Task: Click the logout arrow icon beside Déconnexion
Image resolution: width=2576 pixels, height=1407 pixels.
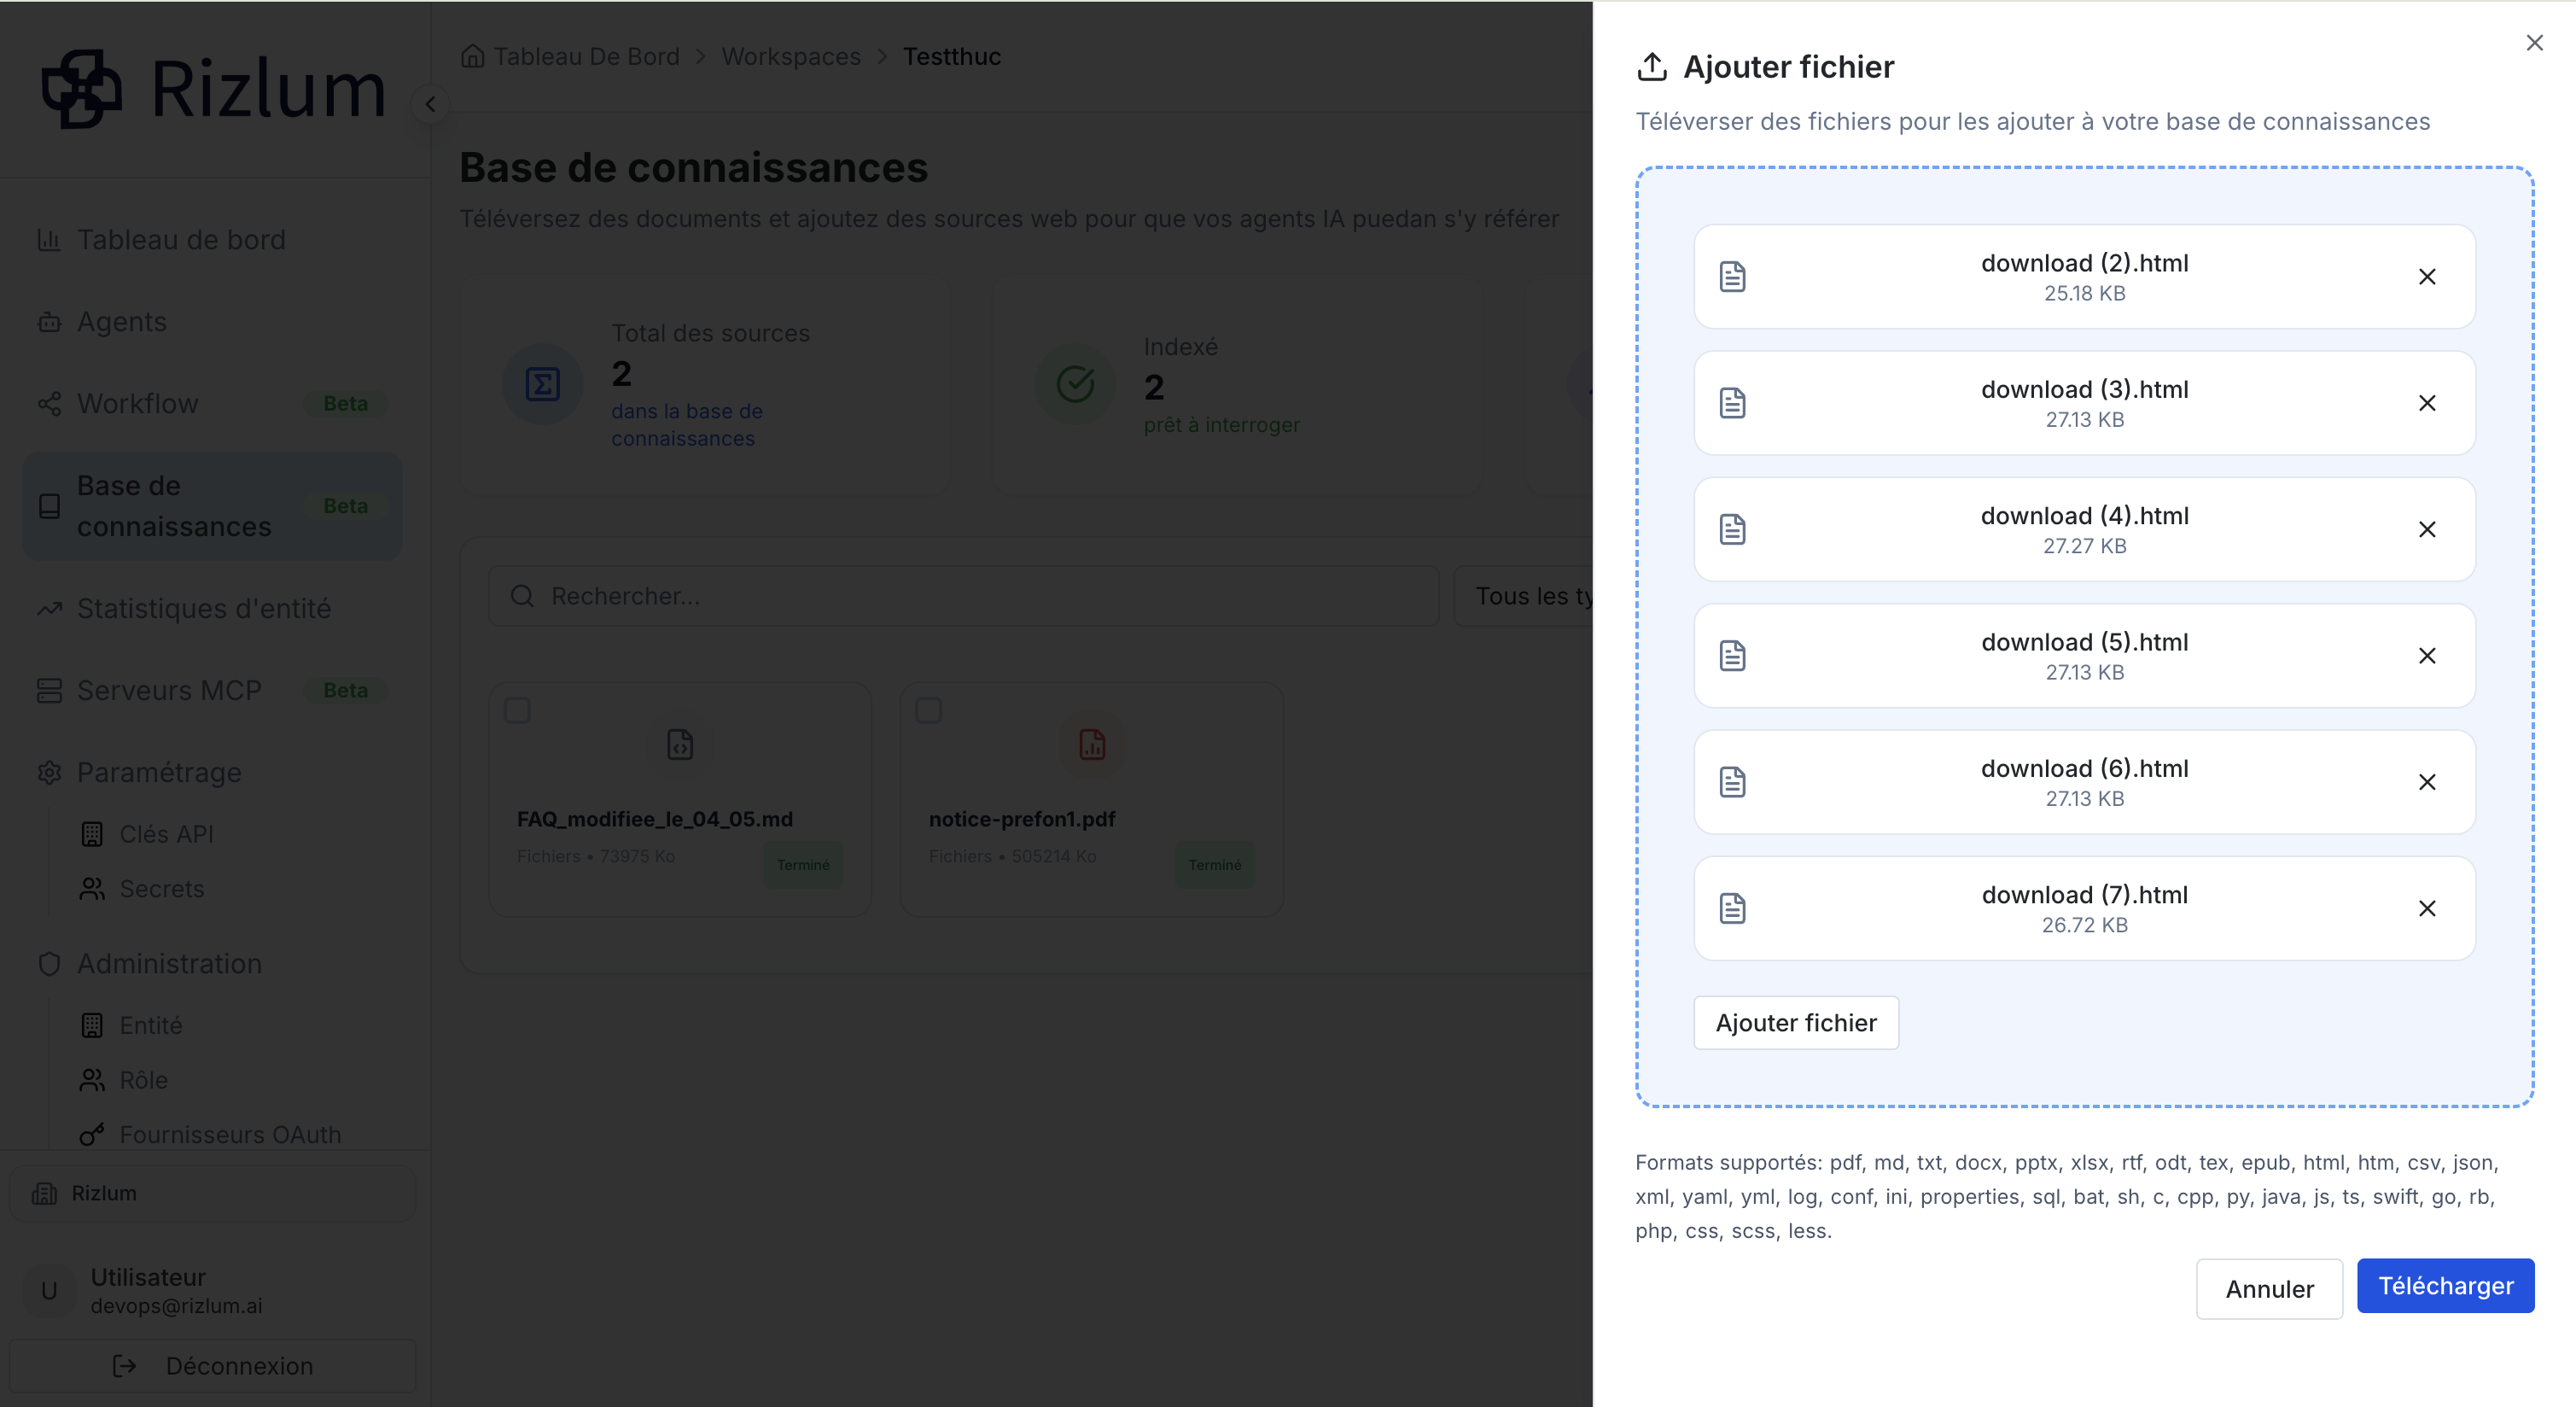Action: (125, 1366)
